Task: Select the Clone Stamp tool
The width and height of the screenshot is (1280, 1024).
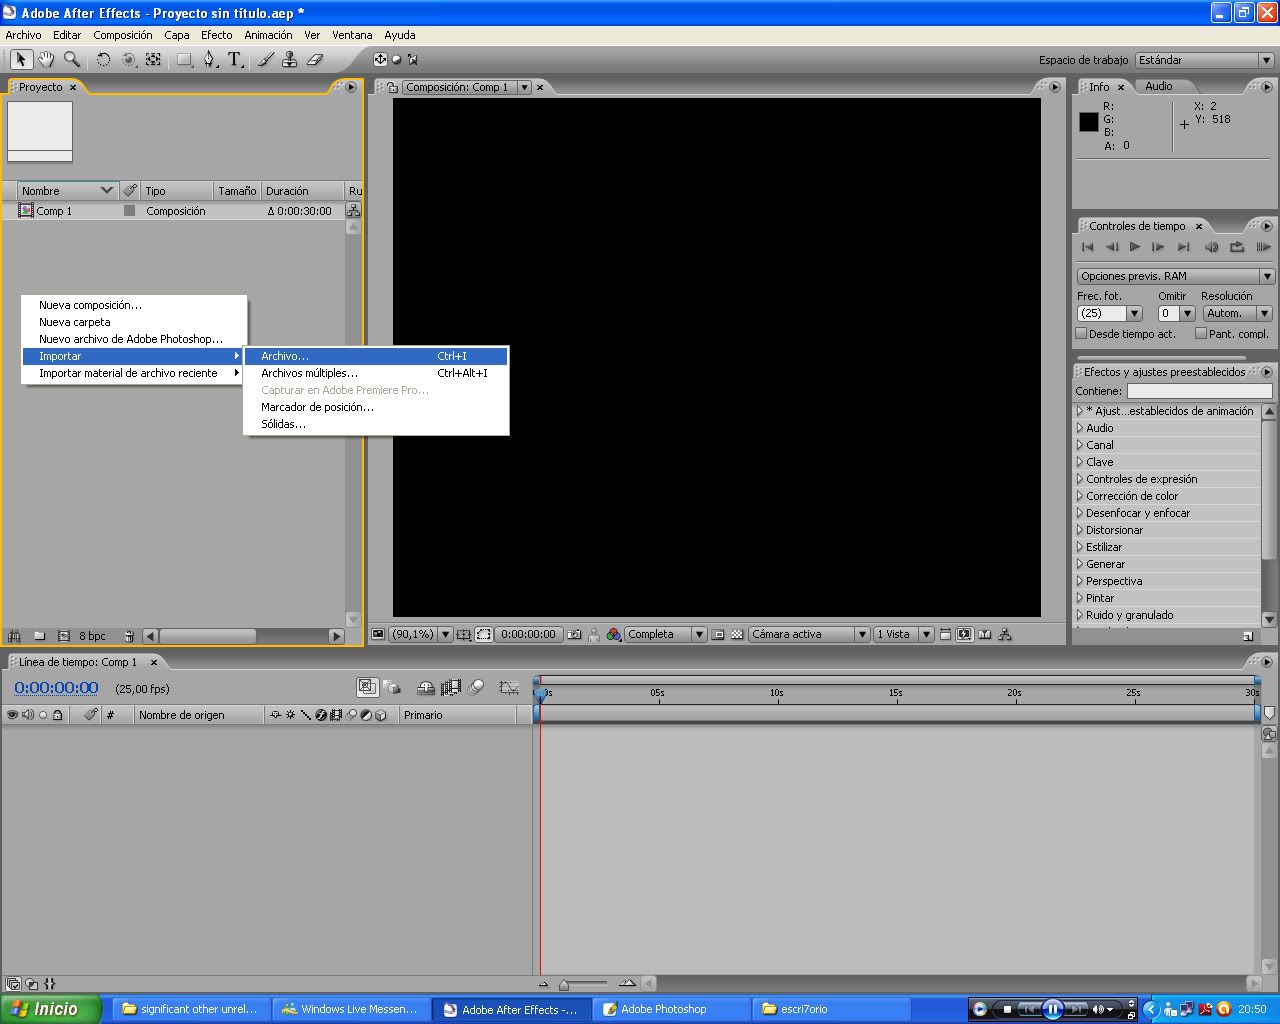Action: pos(290,60)
